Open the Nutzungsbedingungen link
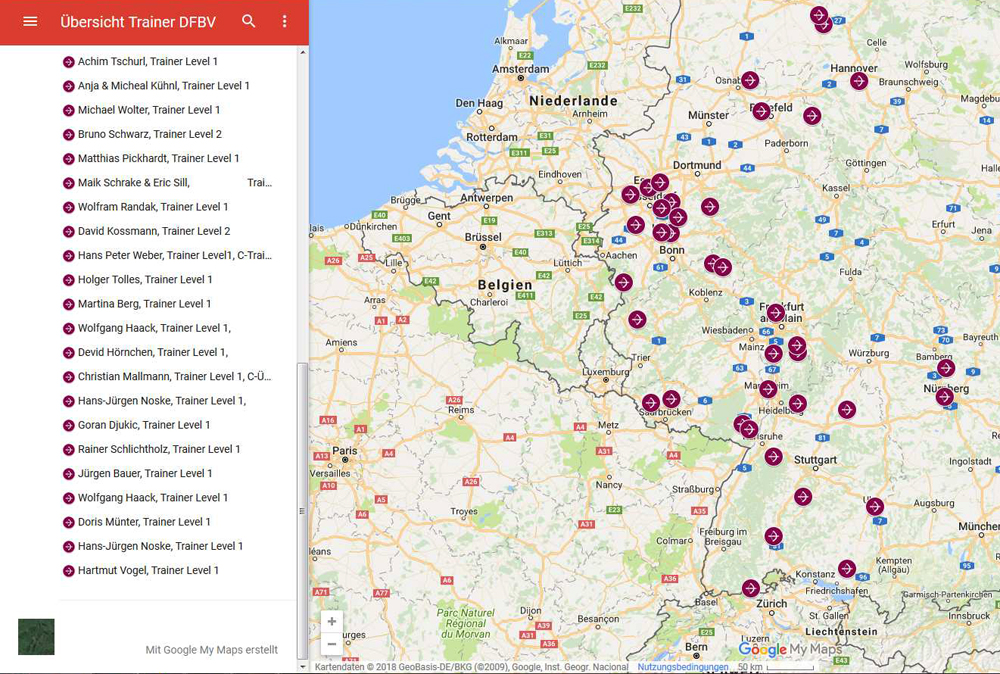Screen dimensions: 1000x674 (683, 667)
